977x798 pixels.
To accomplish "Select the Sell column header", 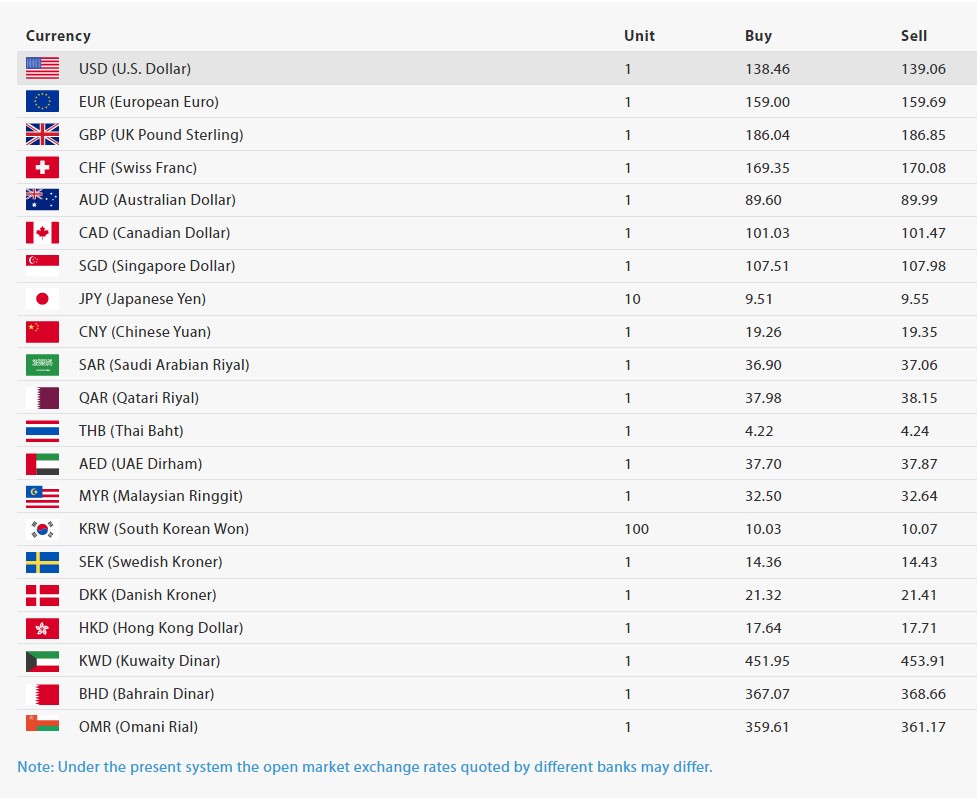I will 914,36.
